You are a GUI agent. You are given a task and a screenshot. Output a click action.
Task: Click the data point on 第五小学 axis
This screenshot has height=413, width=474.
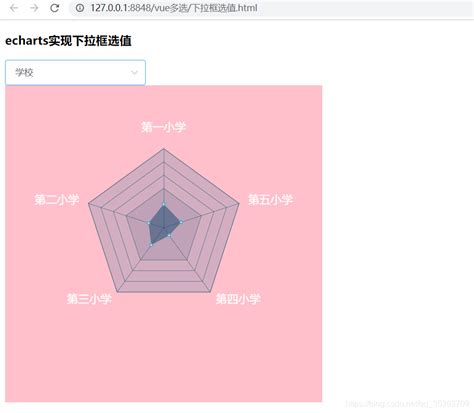click(x=181, y=222)
